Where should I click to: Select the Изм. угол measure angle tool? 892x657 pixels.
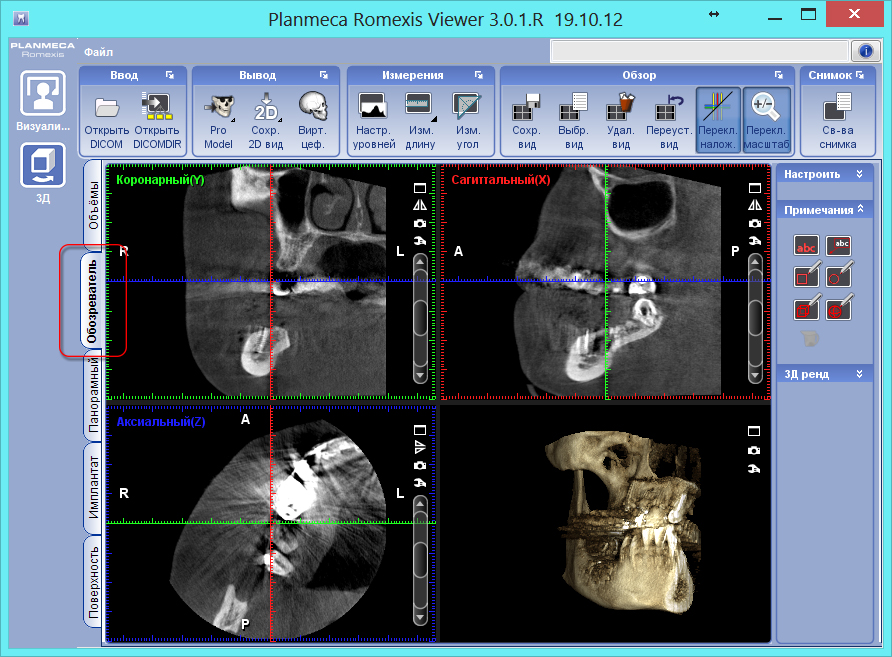click(467, 121)
